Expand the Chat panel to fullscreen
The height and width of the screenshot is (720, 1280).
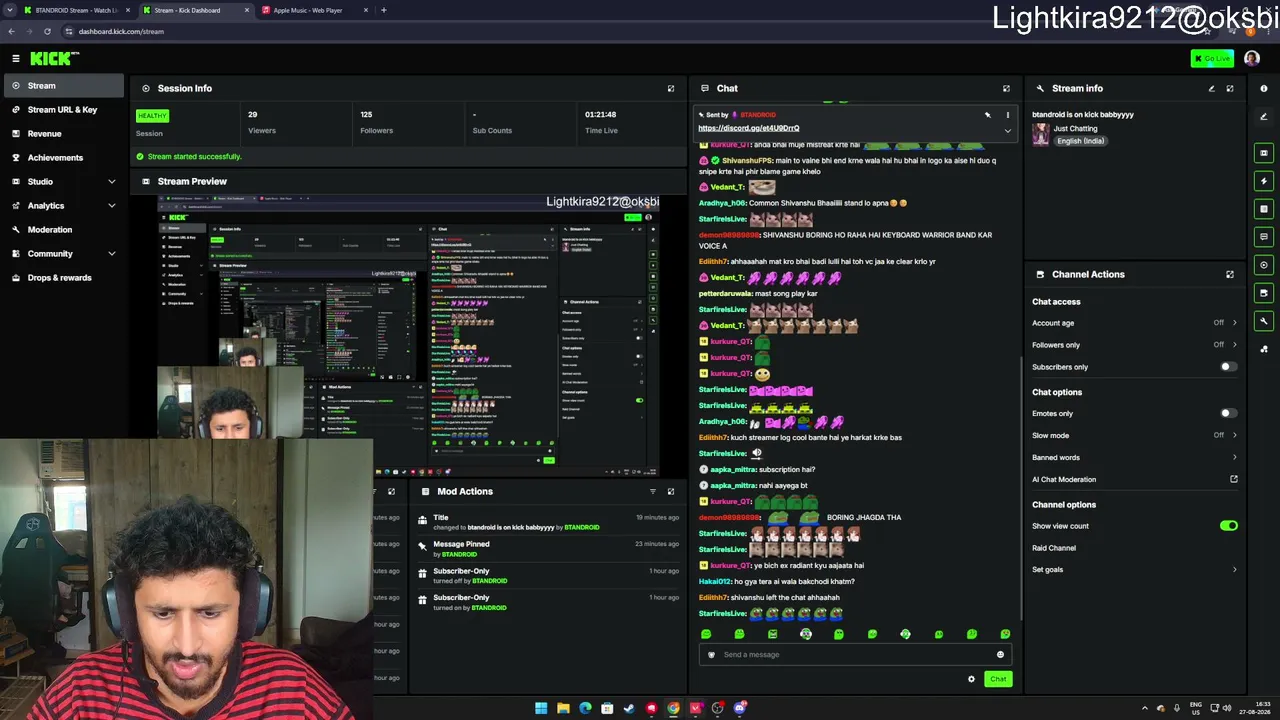(1006, 88)
